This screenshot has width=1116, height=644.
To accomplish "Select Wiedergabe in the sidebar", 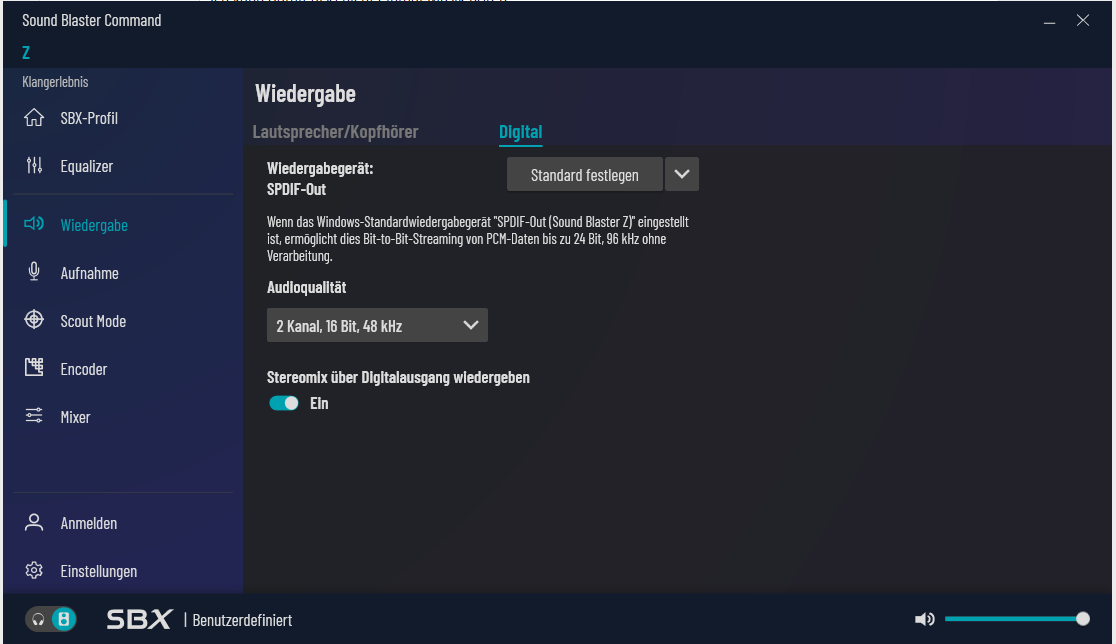I will coord(94,225).
